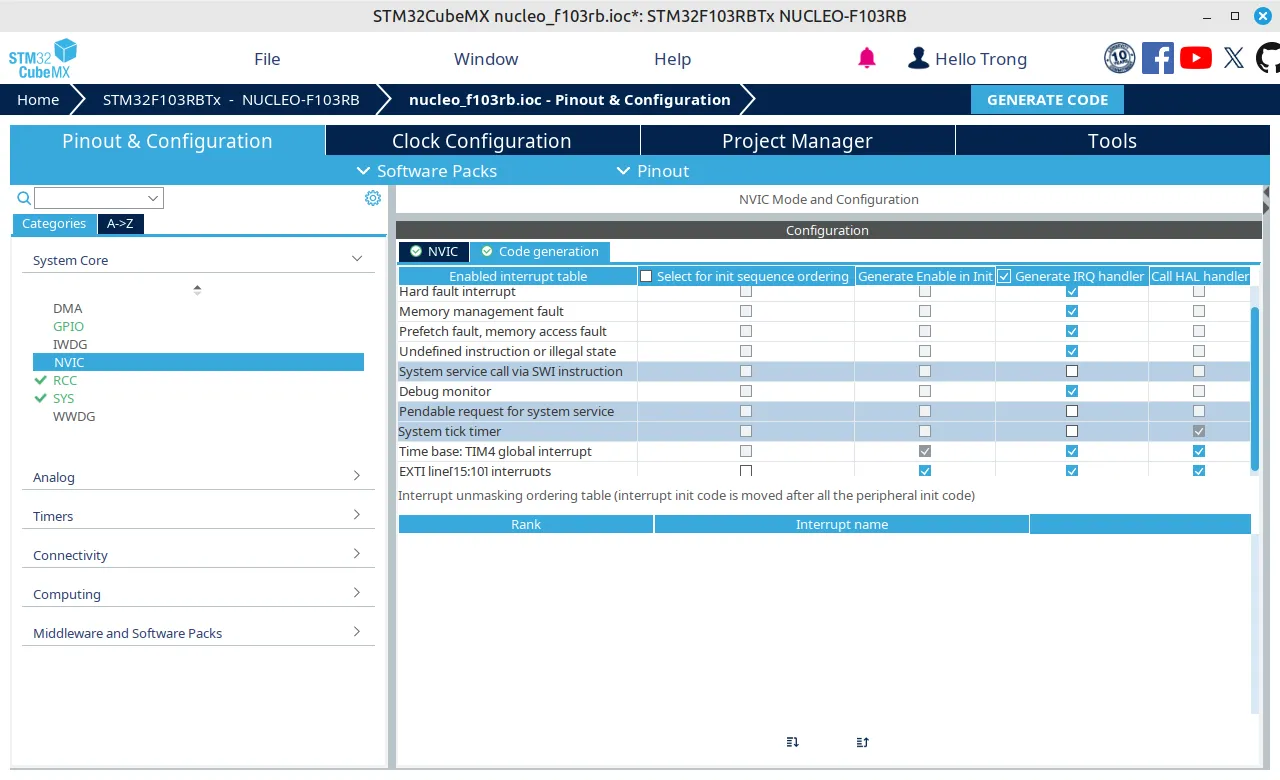Open the Pinout dropdown
1280x780 pixels.
pos(653,171)
